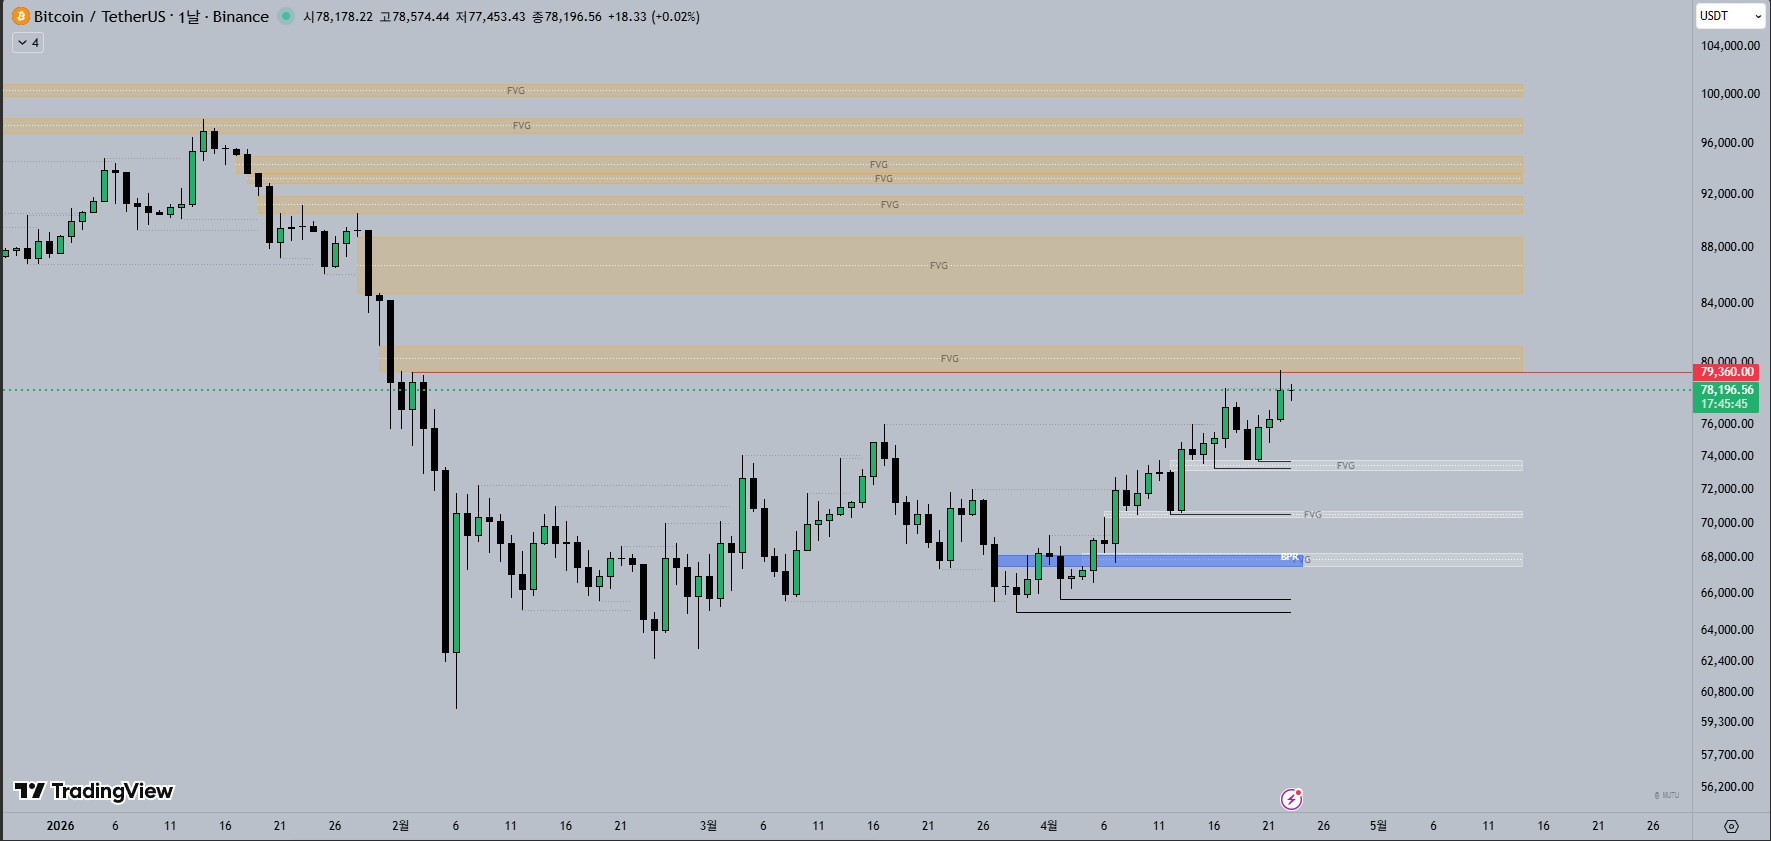Click the green market status dot
This screenshot has height=841, width=1771.
[x=286, y=16]
